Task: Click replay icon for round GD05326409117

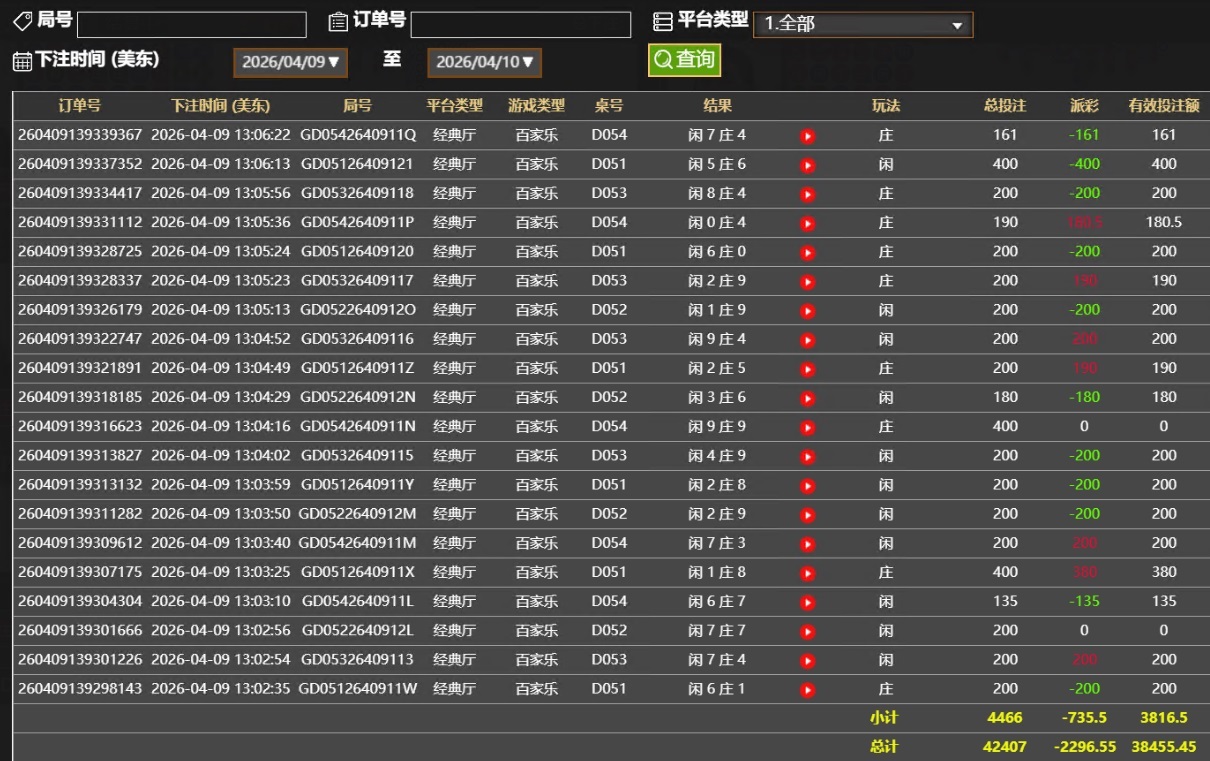Action: pyautogui.click(x=807, y=282)
